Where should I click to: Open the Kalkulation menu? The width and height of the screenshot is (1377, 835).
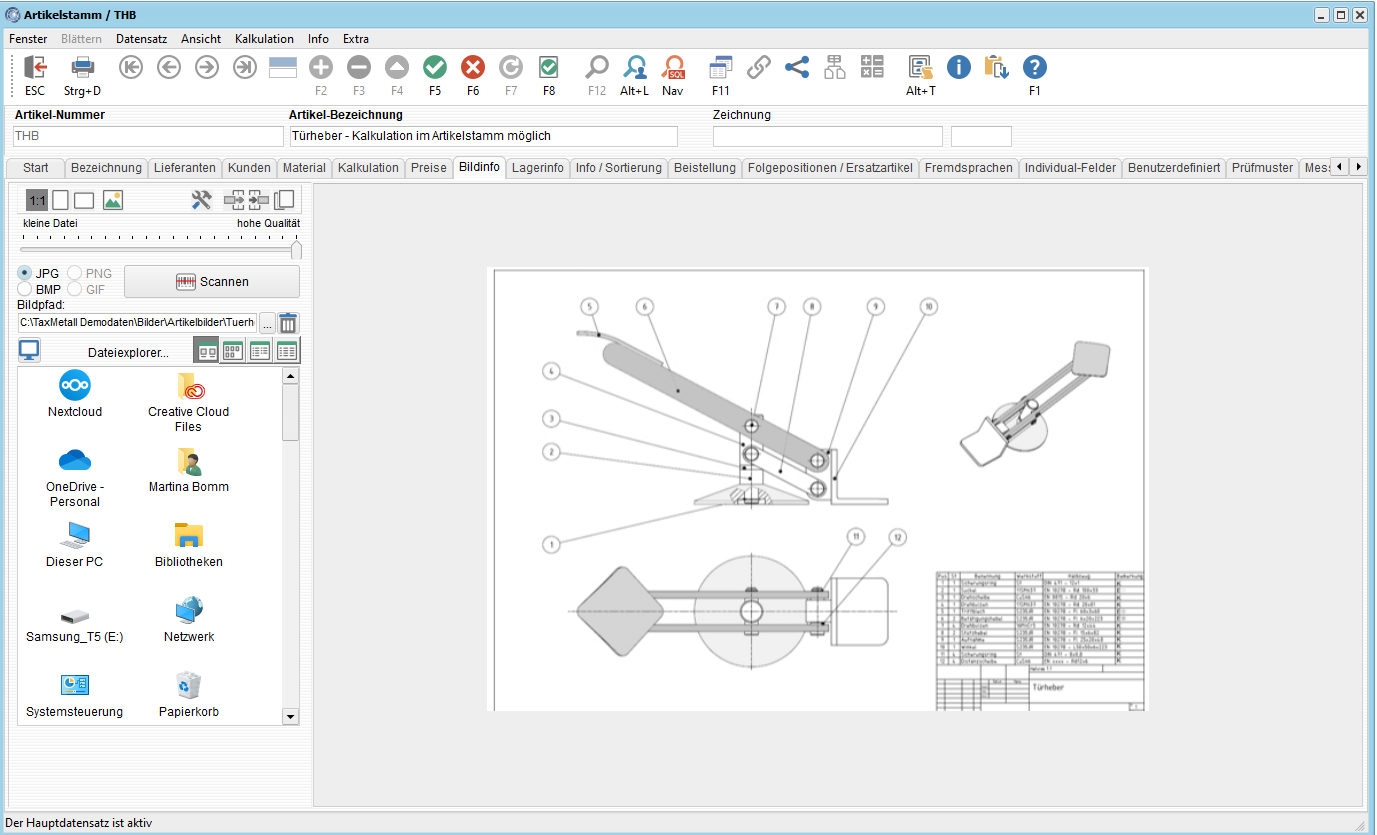click(264, 39)
